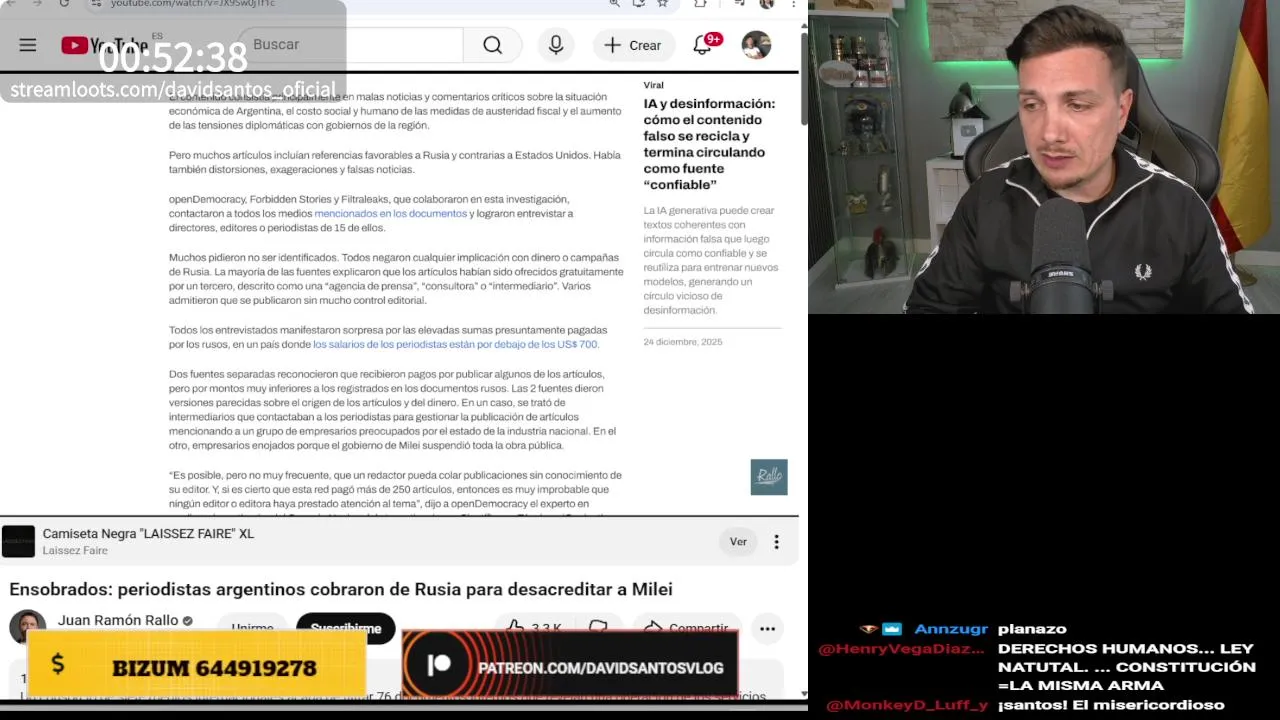The height and width of the screenshot is (720, 1280).
Task: Click the BIZUM 644919278 banner
Action: pos(197,667)
